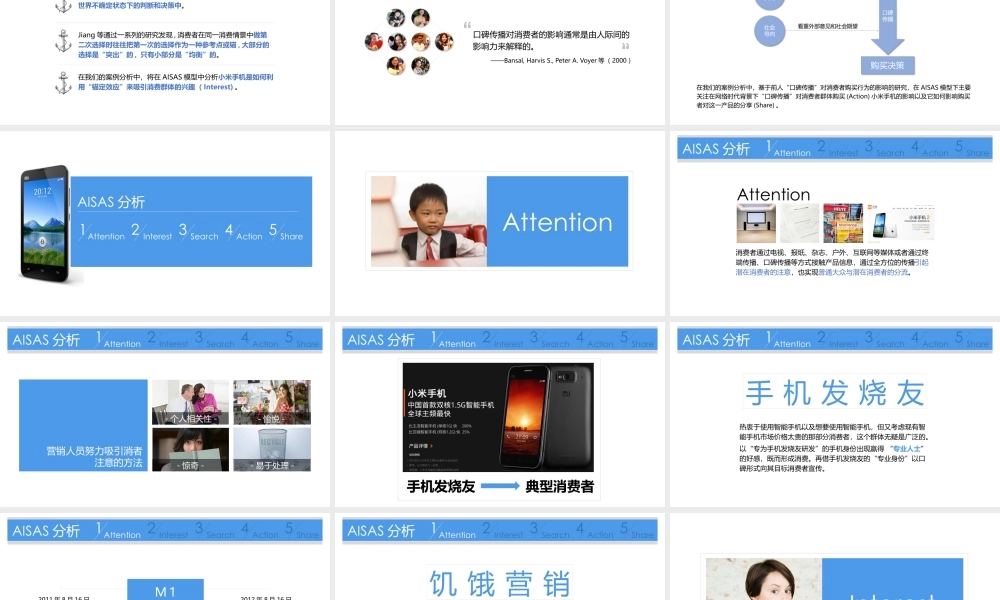This screenshot has height=600, width=1000.
Task: Click the circular cluster of avatar photos
Action: [408, 42]
